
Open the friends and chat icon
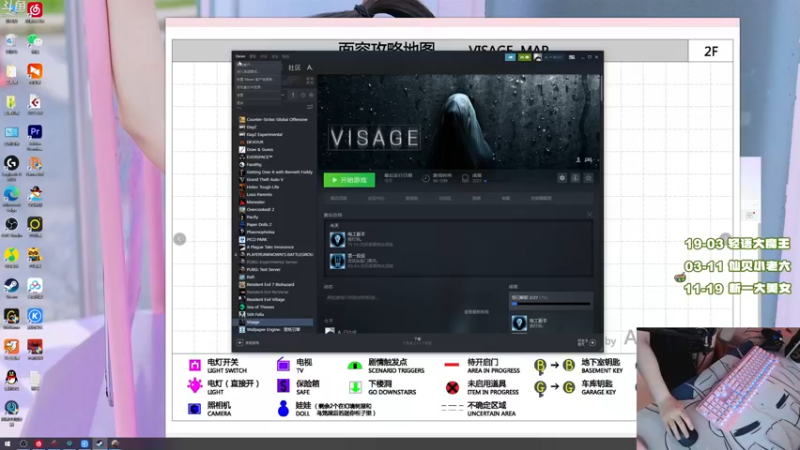coord(592,343)
